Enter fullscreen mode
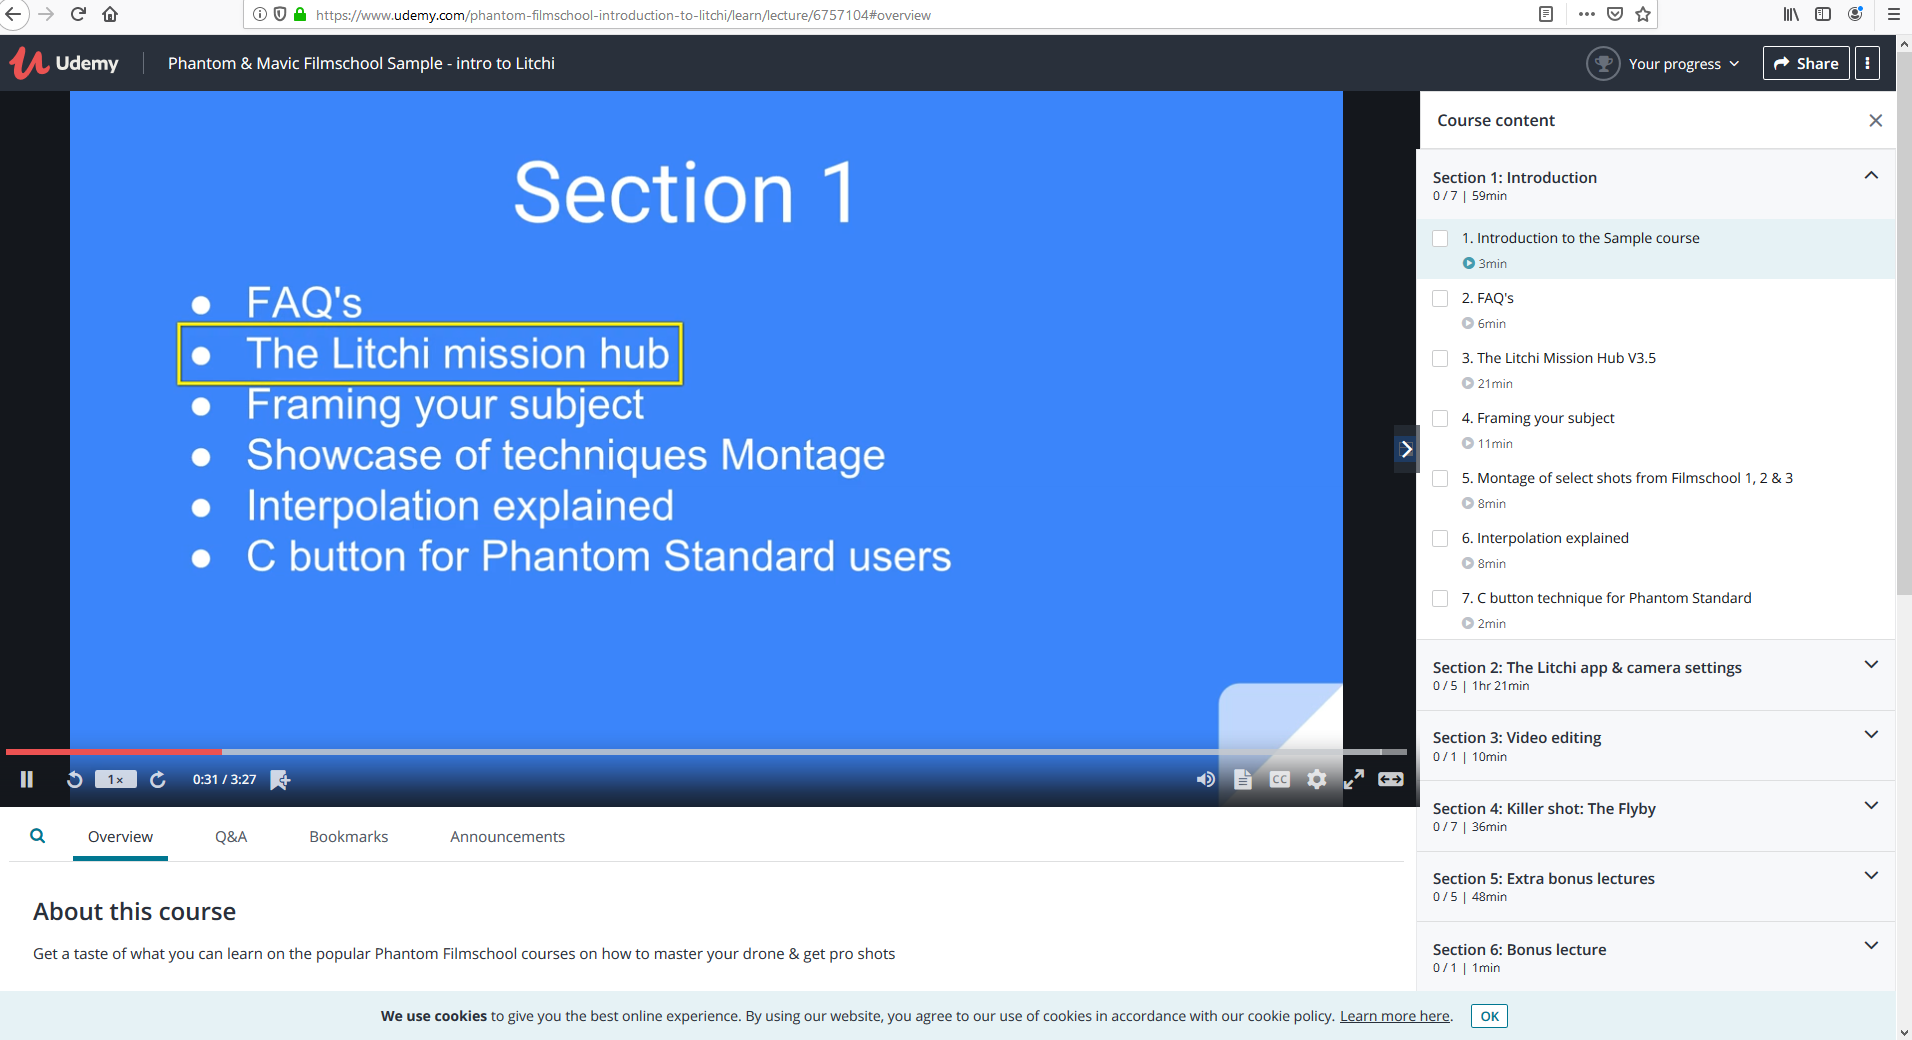 (1355, 779)
